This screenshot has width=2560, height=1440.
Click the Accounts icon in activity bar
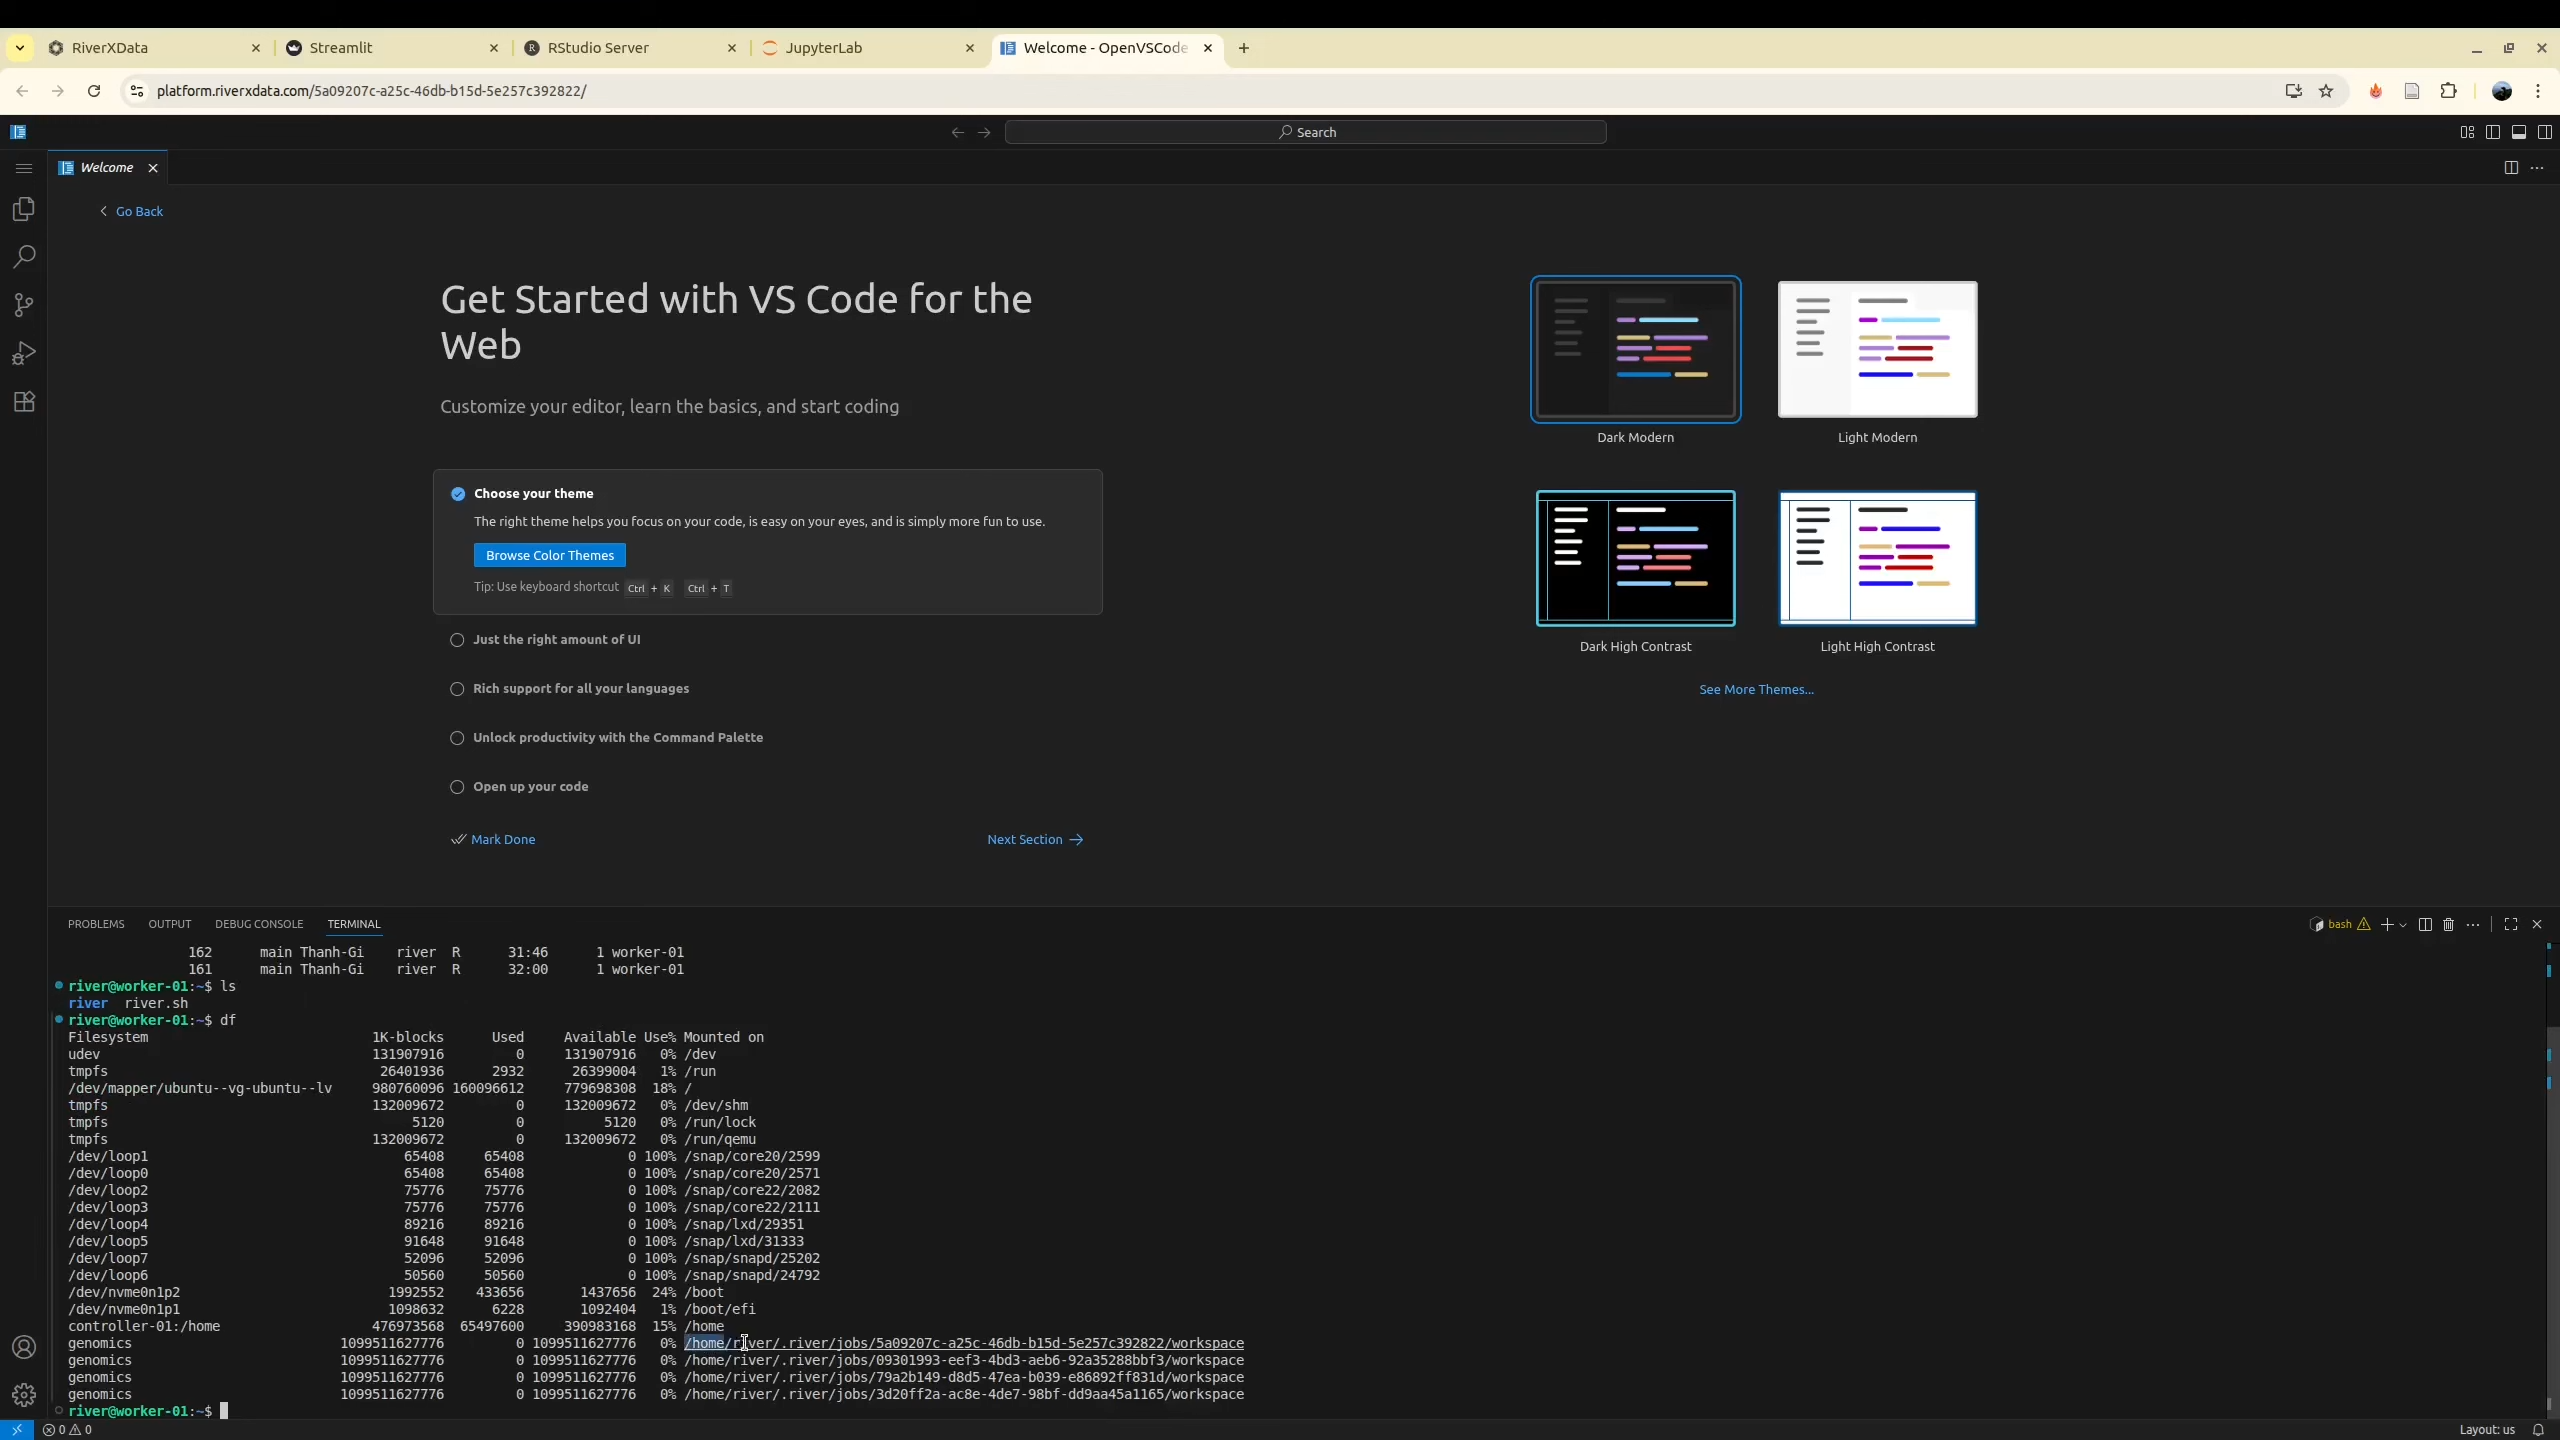click(24, 1347)
